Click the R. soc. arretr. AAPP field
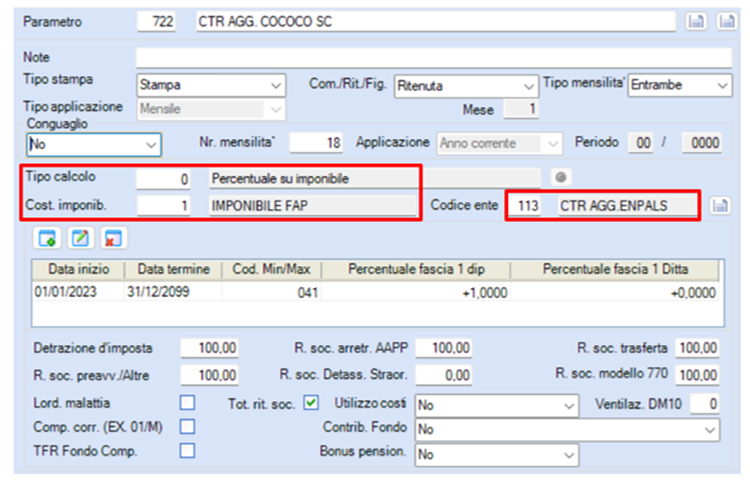This screenshot has width=750, height=487. pos(443,348)
